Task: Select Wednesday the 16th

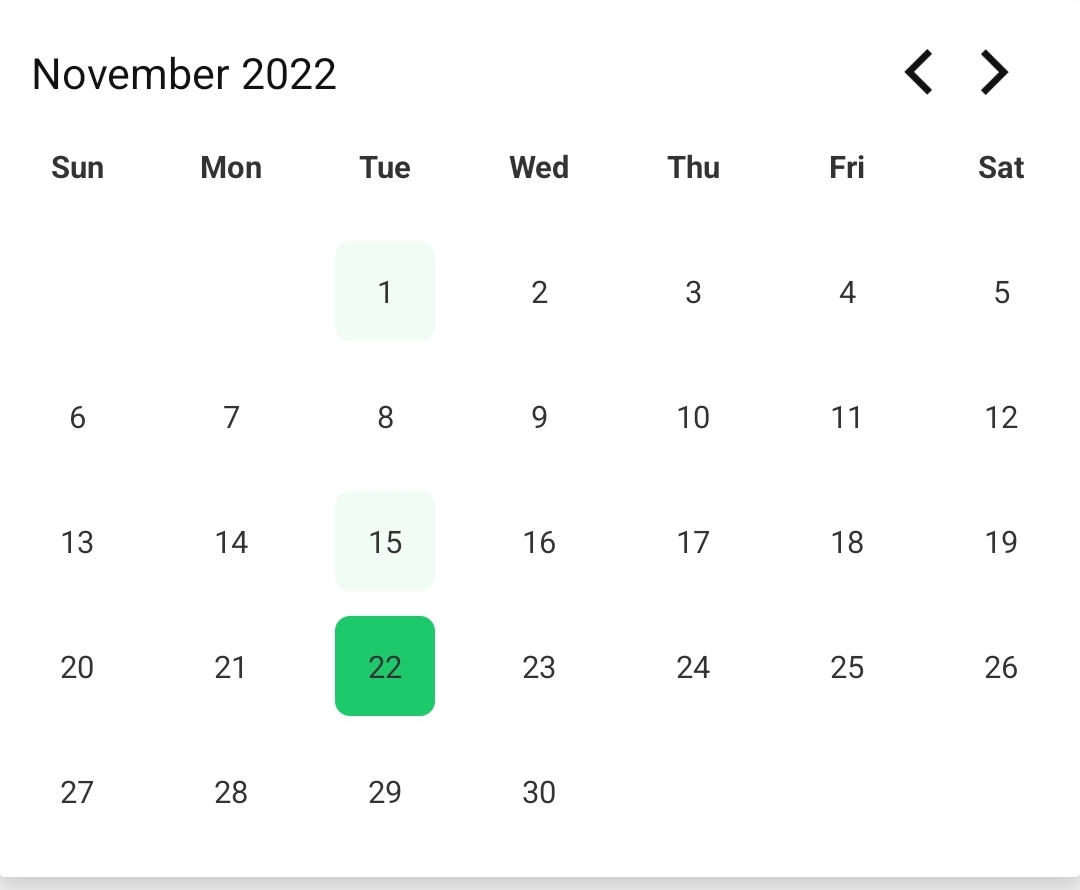Action: point(539,541)
